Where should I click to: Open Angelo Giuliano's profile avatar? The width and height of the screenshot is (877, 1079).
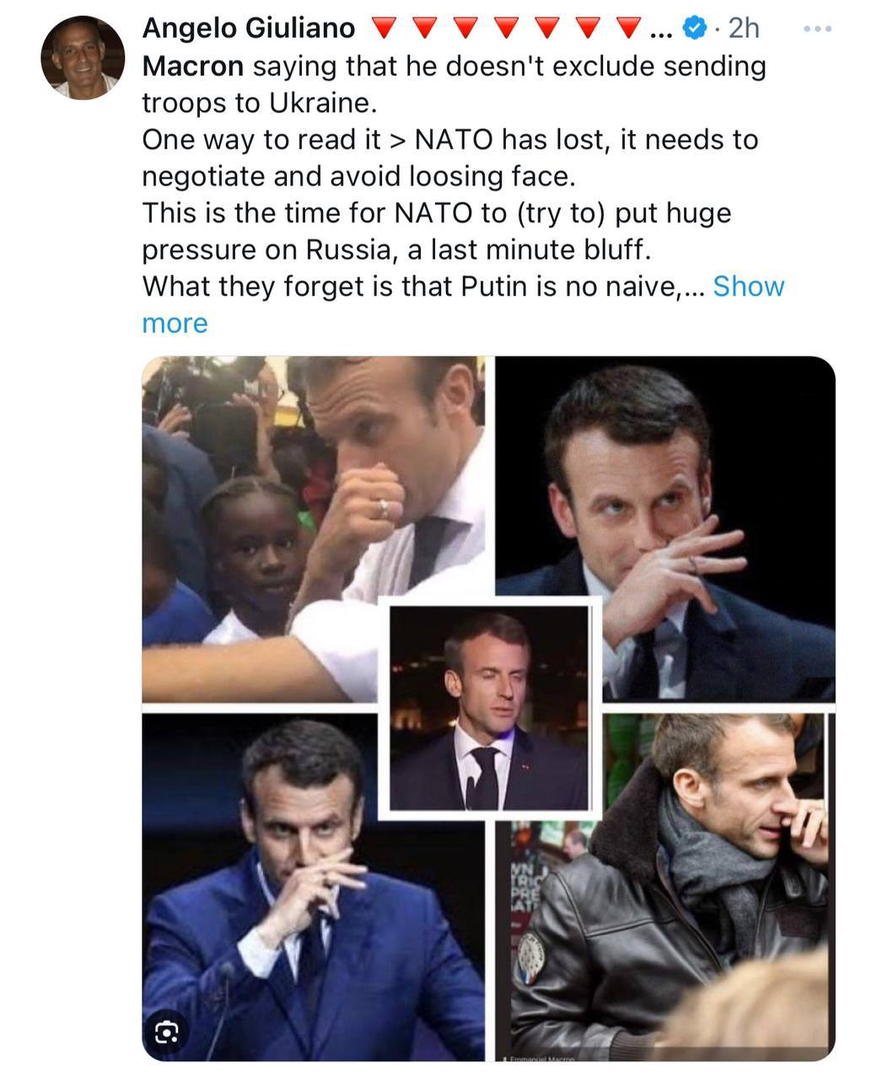(82, 57)
